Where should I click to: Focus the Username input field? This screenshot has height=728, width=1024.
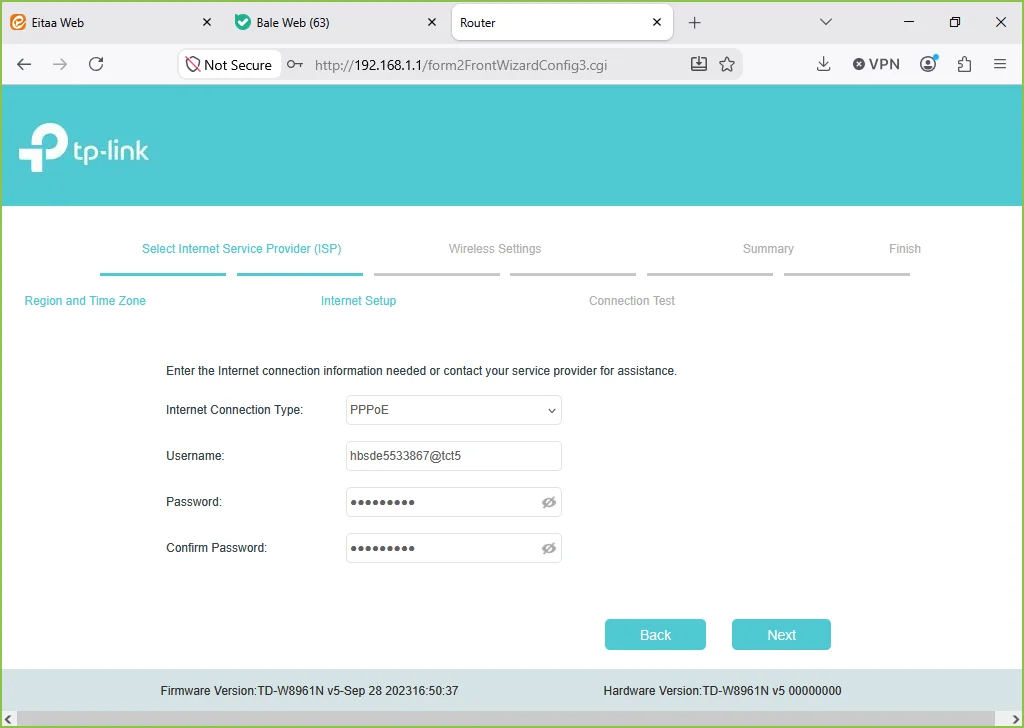(x=454, y=456)
